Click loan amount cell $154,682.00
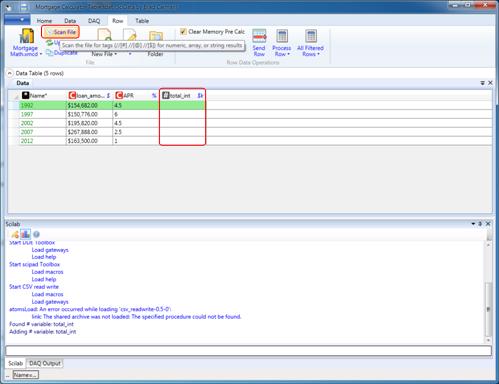This screenshot has height=384, width=499. pyautogui.click(x=90, y=106)
